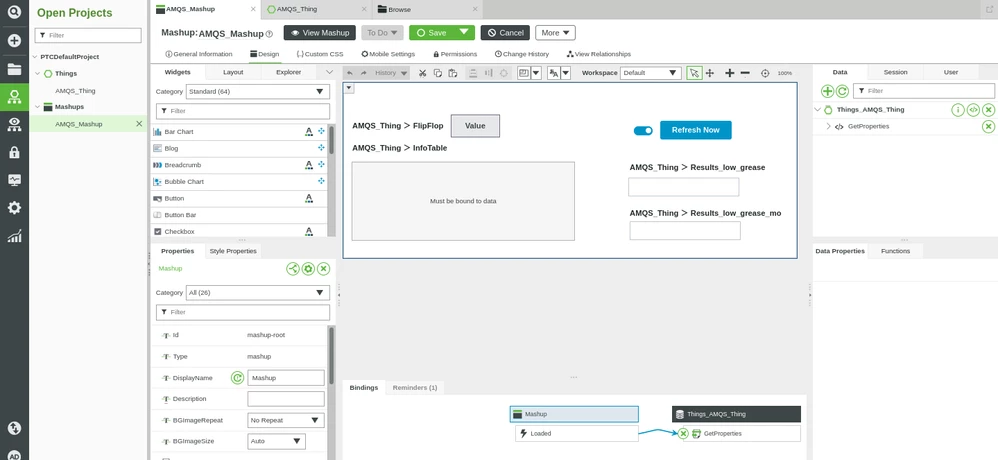Close AMQS_Mashup in the Open Projects list
Screen dimensions: 998x460
pos(139,123)
